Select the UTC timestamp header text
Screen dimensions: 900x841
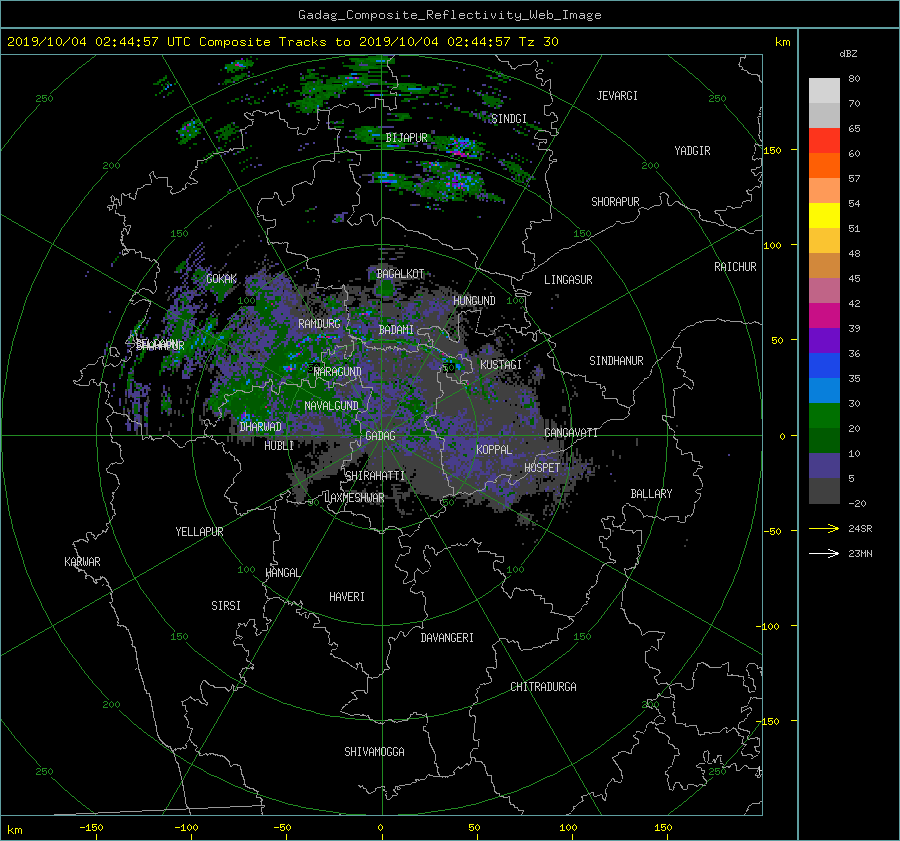click(282, 42)
